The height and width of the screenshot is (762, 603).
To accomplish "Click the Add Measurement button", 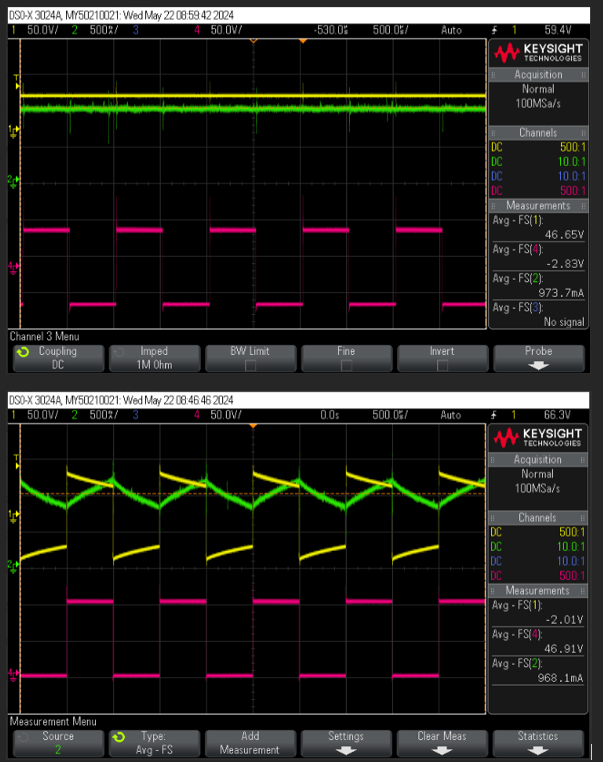I will (x=250, y=743).
